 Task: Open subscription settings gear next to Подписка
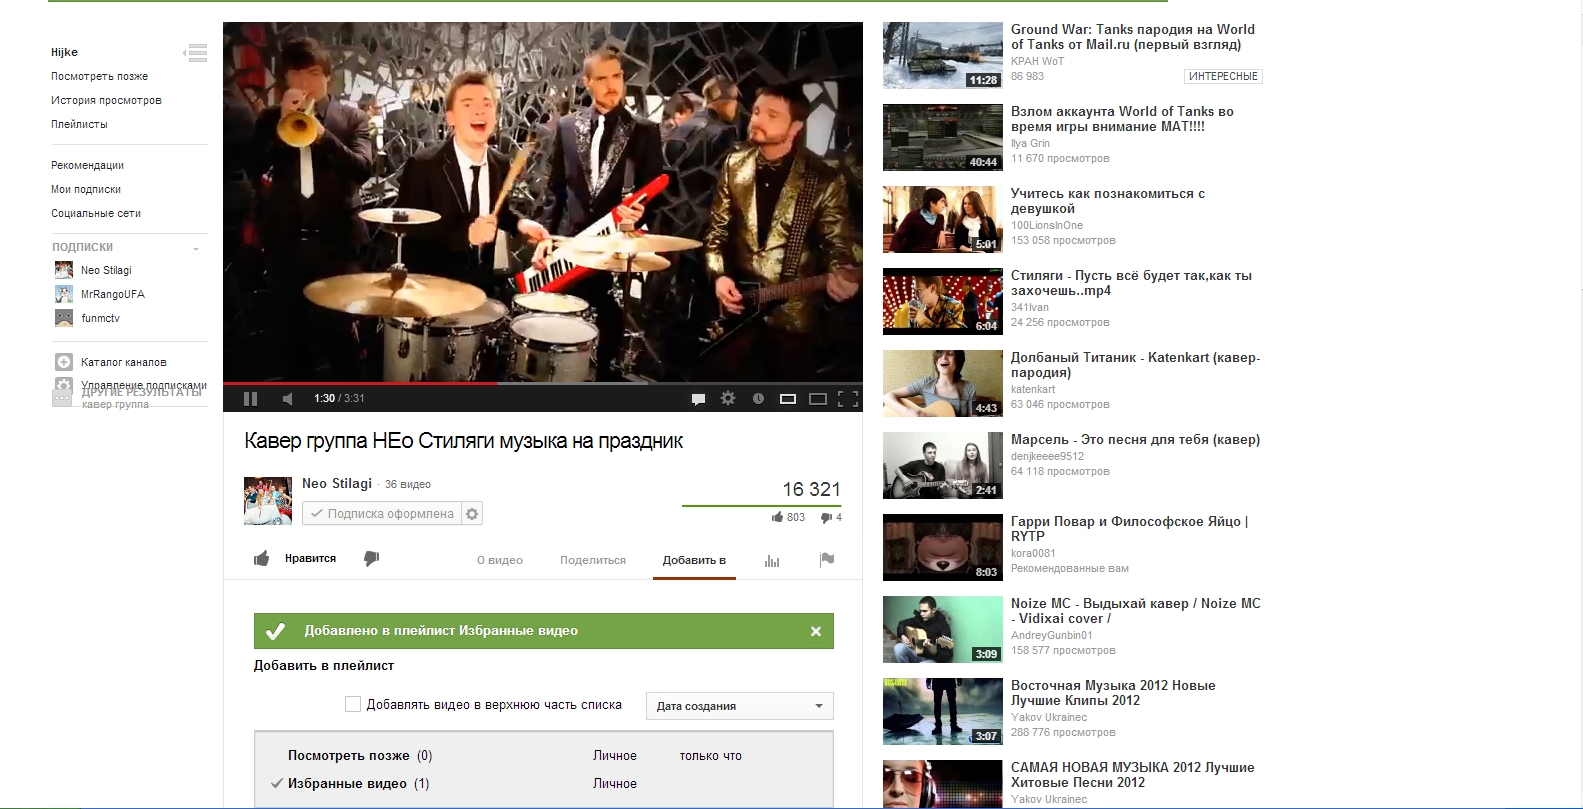[x=472, y=513]
